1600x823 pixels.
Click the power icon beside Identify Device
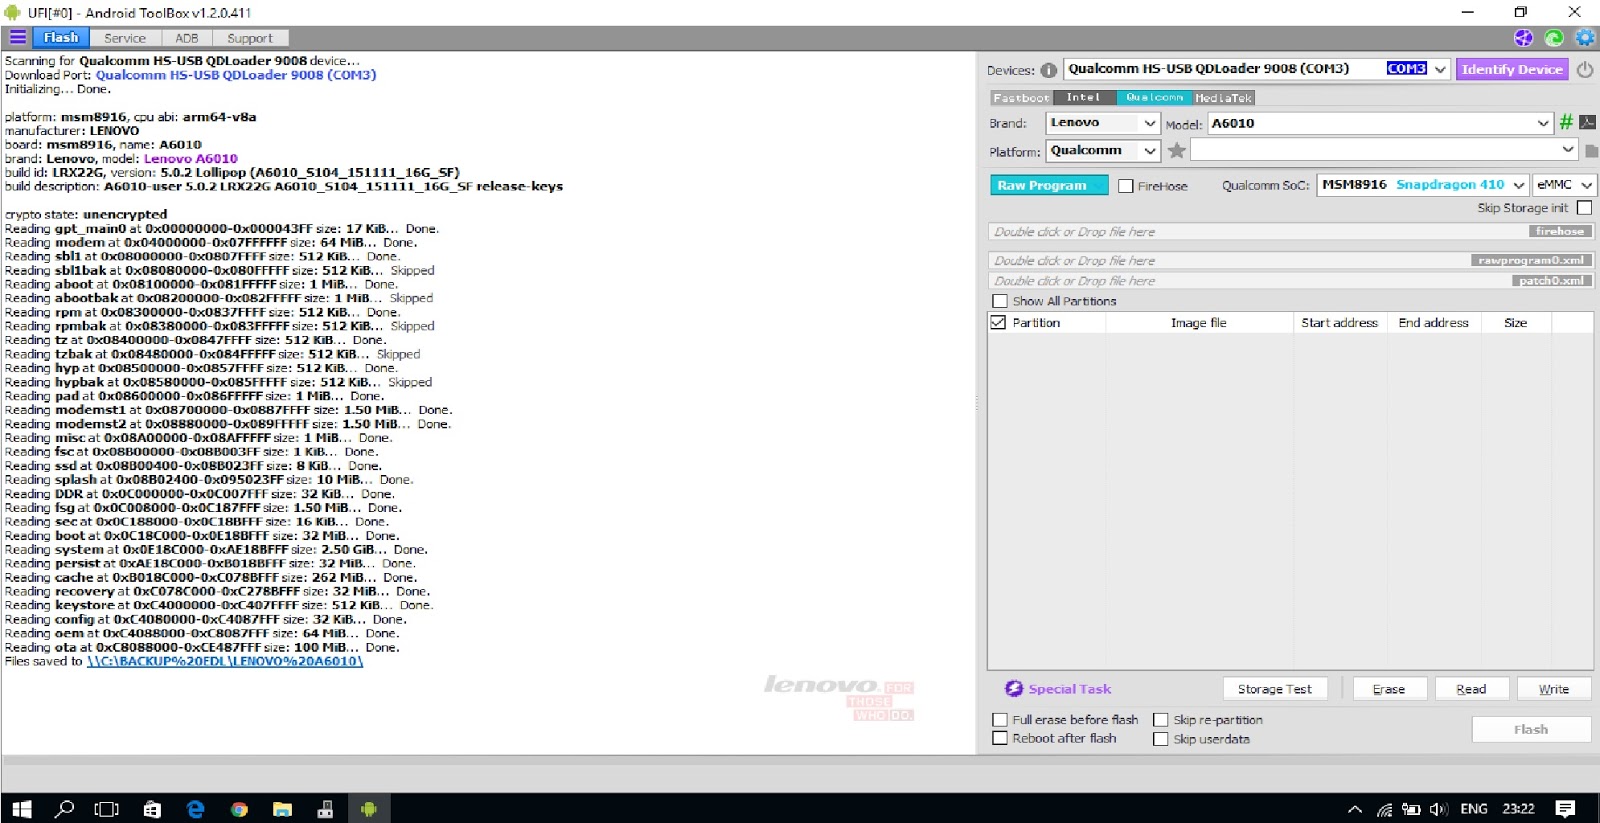tap(1585, 69)
